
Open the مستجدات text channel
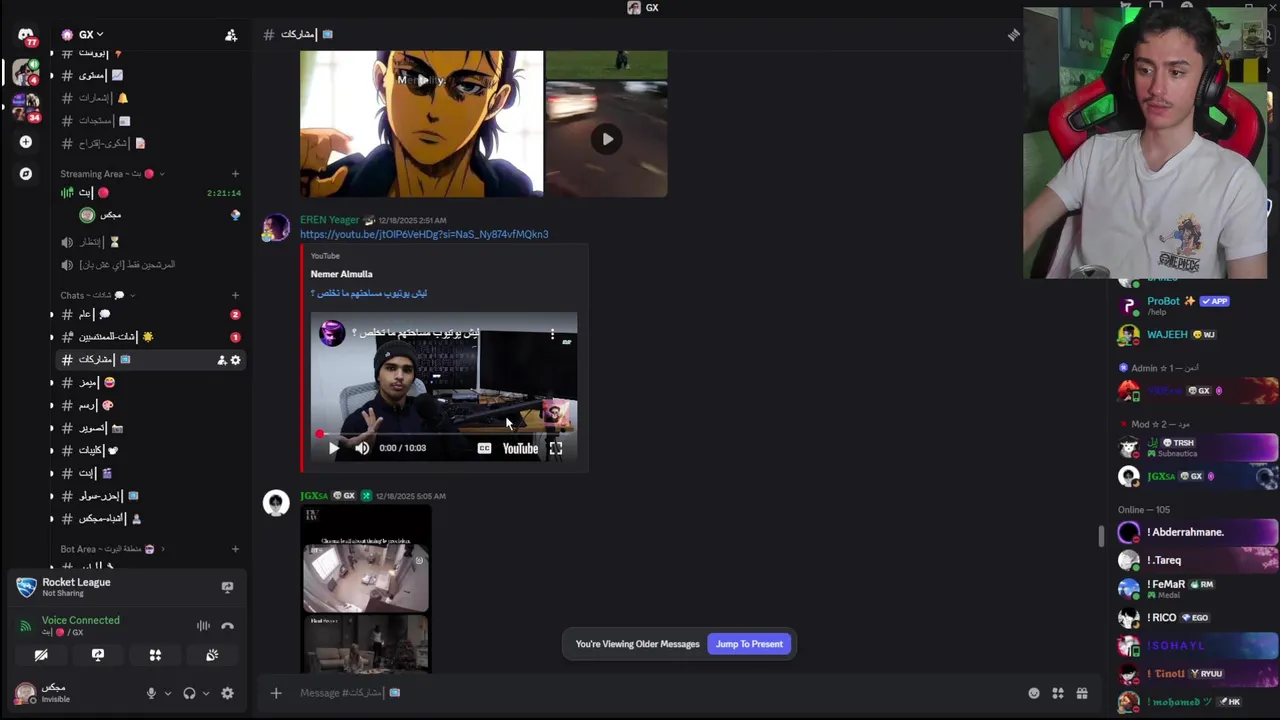pyautogui.click(x=150, y=121)
